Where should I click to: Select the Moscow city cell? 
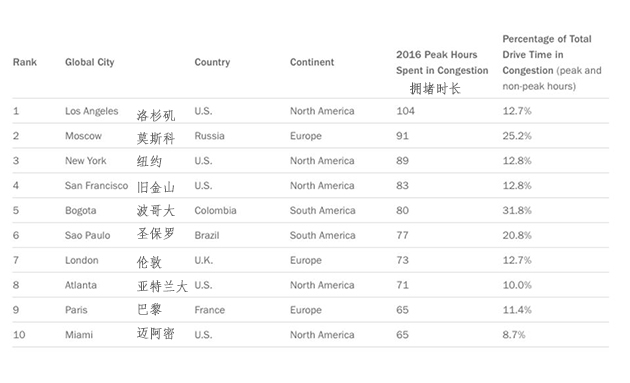coord(83,136)
